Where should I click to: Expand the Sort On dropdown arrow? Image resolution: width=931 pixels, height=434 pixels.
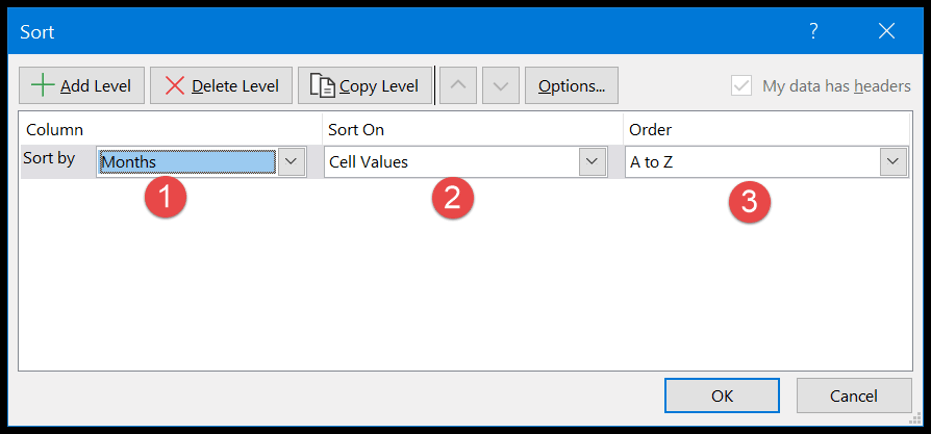(592, 162)
